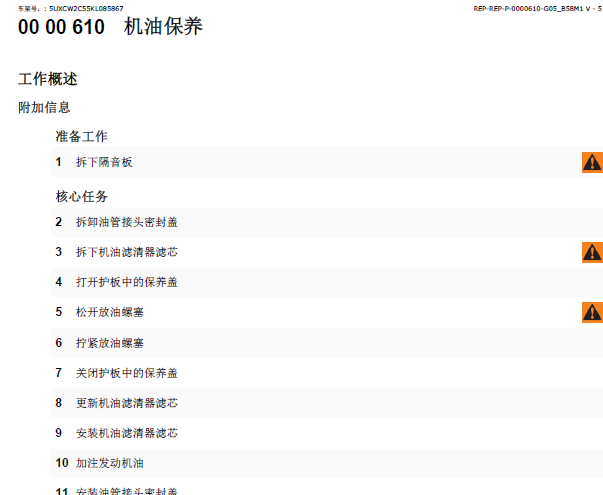
Task: Click warning icon beside 拆下隔音板
Action: pyautogui.click(x=592, y=162)
